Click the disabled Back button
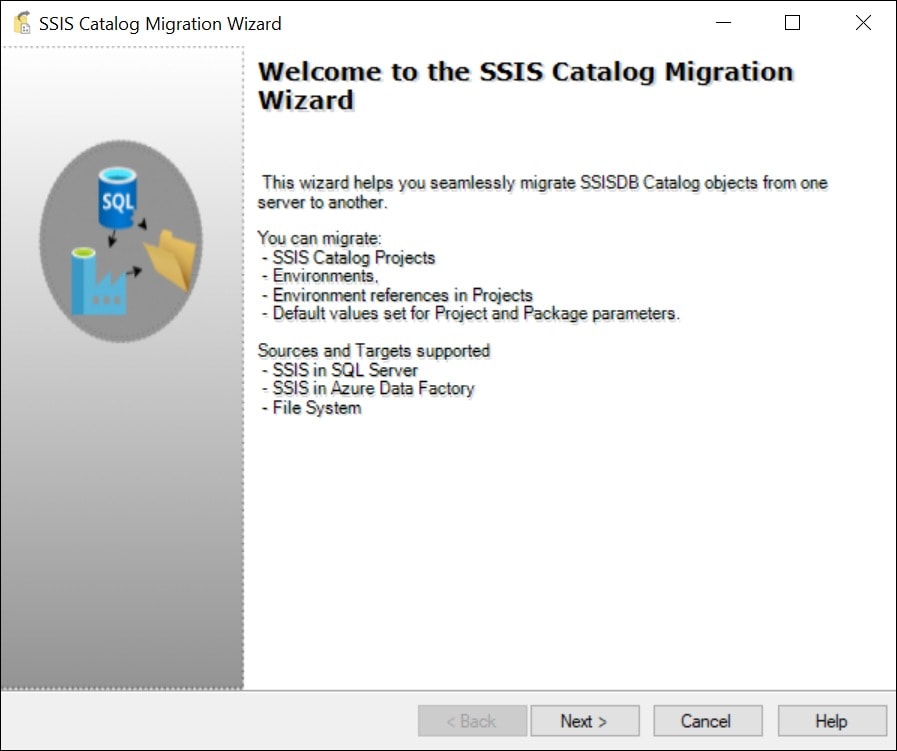 pyautogui.click(x=472, y=721)
